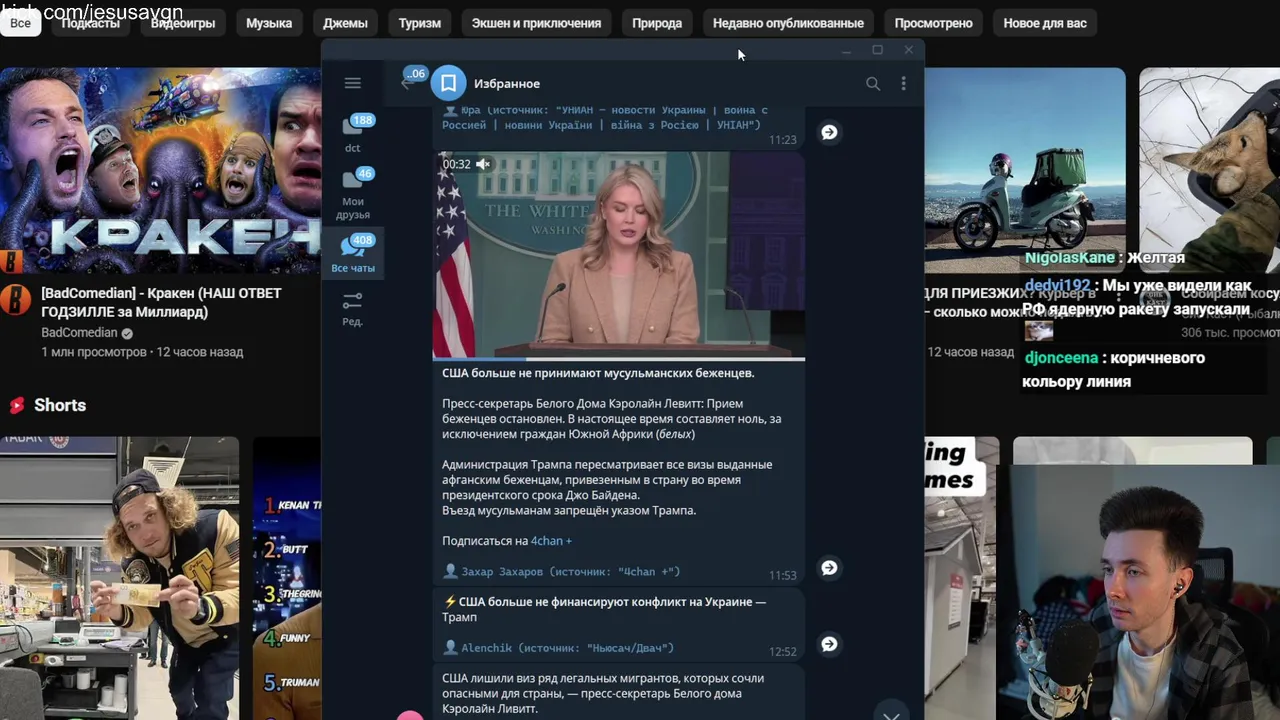Select the Подкасты filter chip
This screenshot has width=1280, height=720.
[x=91, y=23]
